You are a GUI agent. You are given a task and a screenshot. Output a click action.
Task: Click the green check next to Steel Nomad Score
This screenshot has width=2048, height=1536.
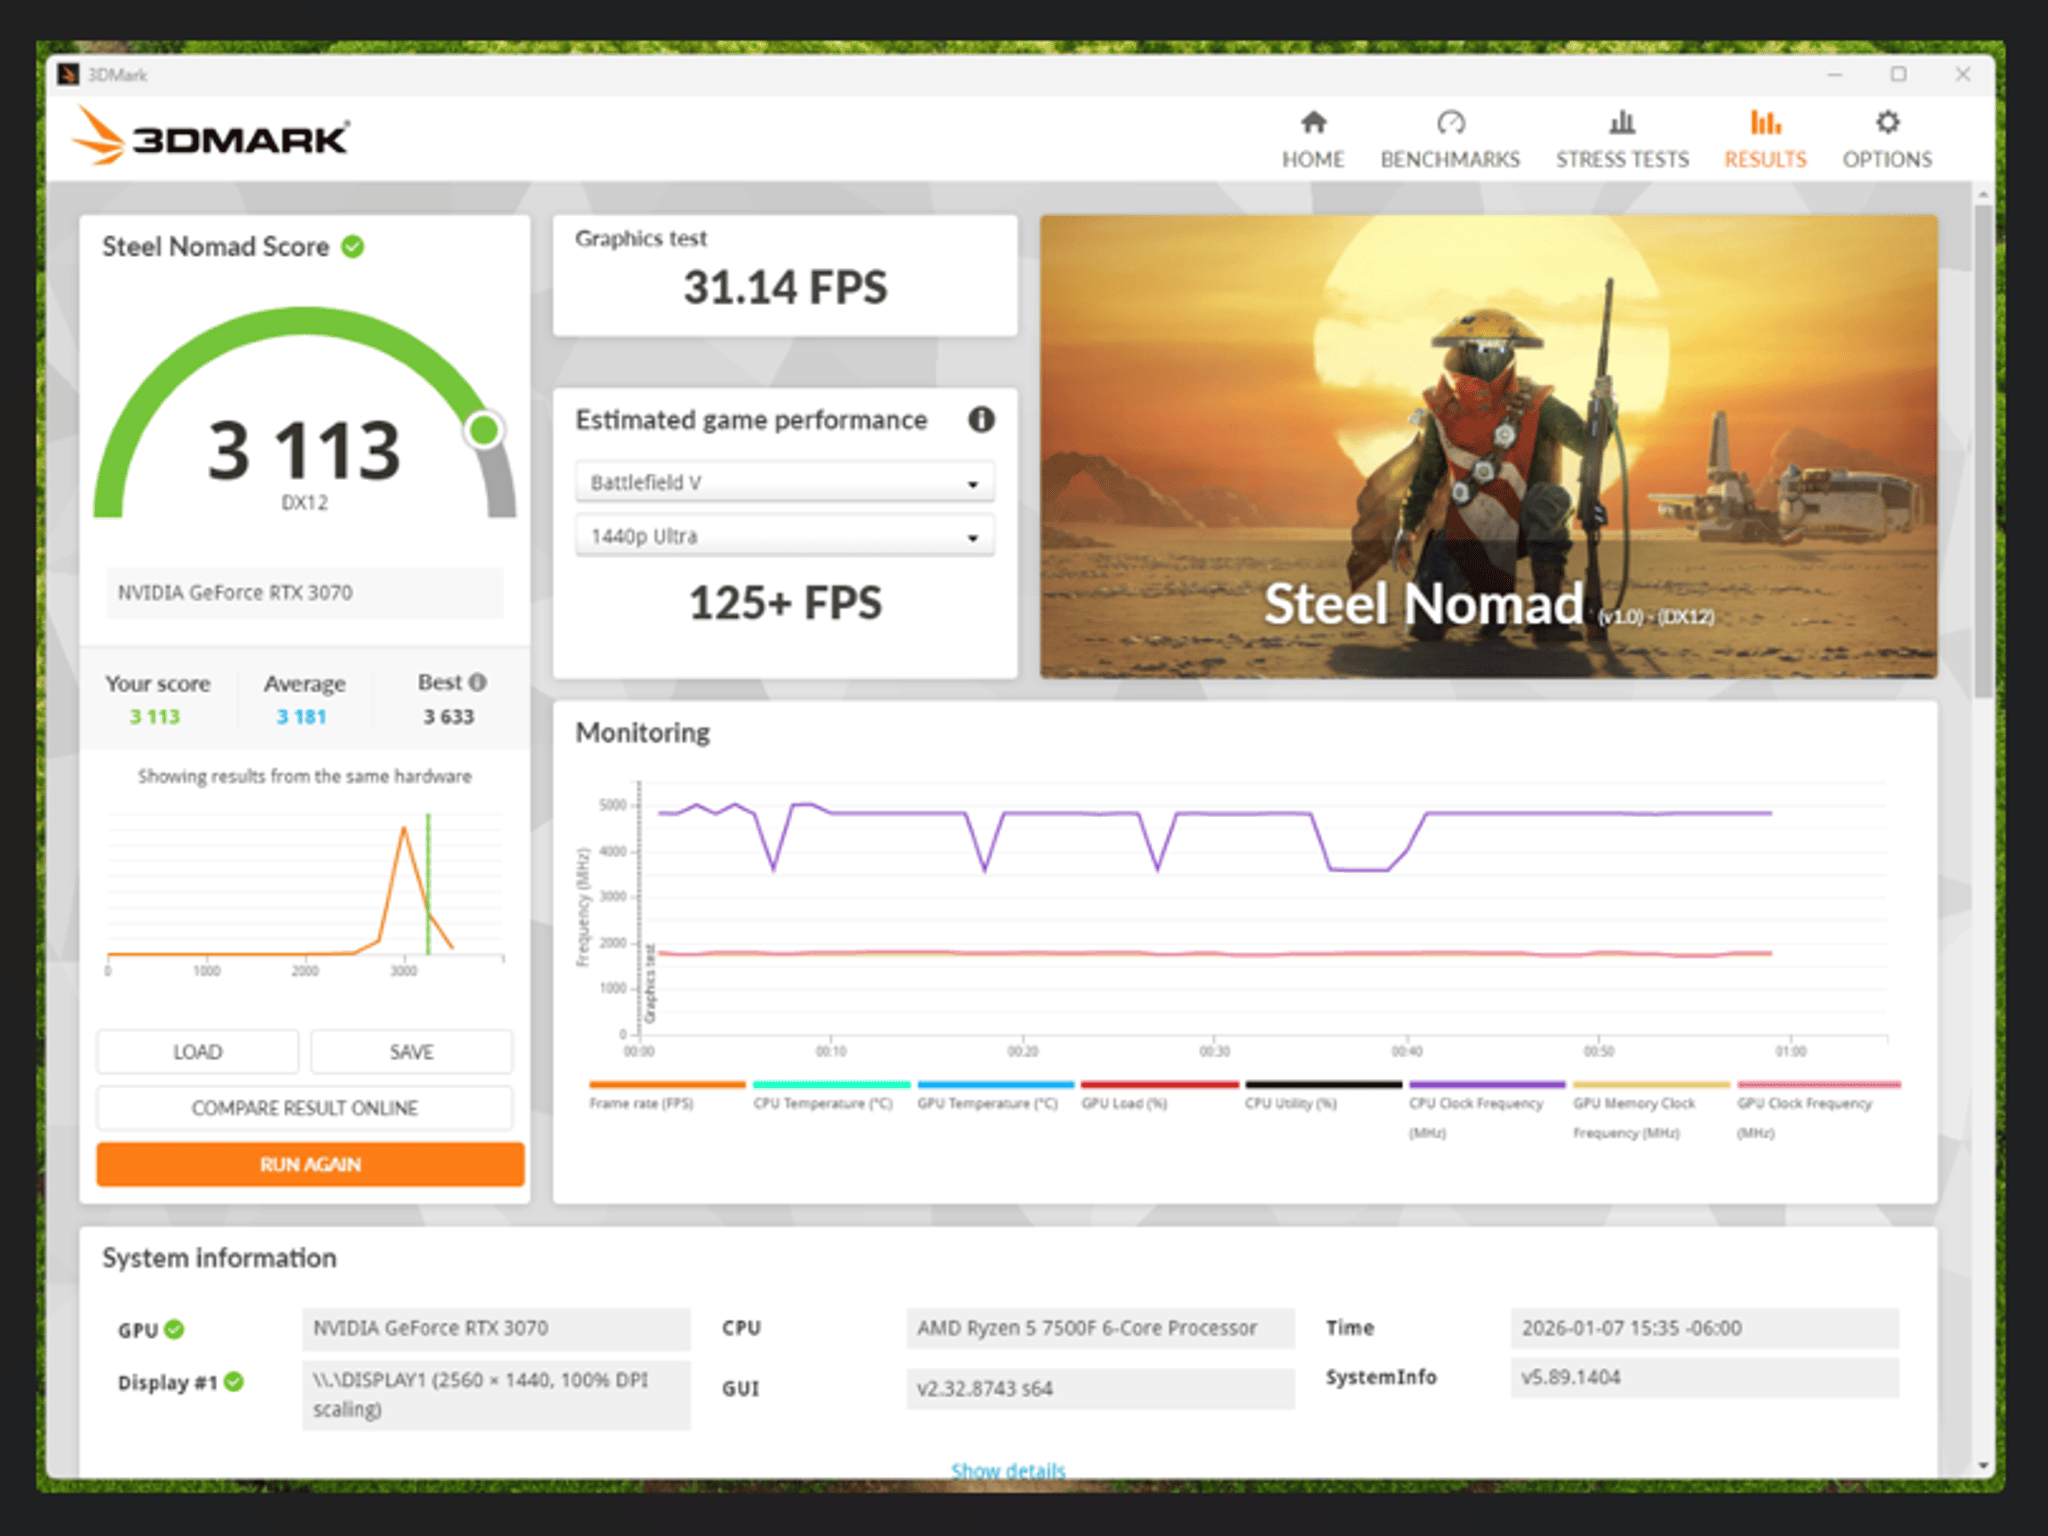pos(353,246)
